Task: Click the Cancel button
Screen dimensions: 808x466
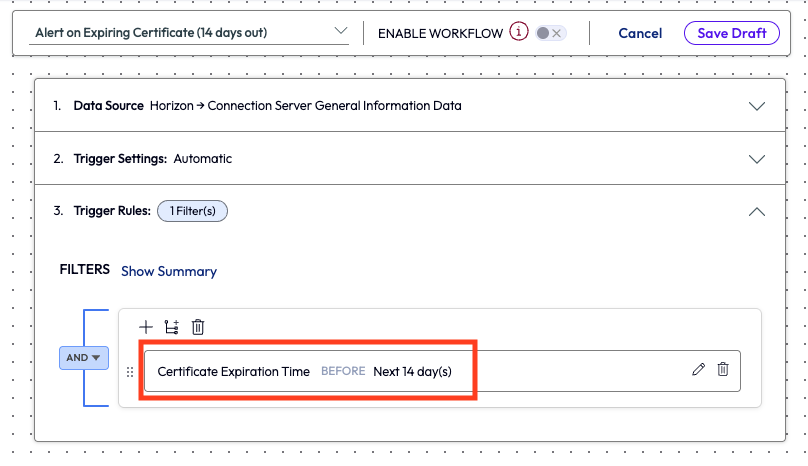Action: pos(640,33)
